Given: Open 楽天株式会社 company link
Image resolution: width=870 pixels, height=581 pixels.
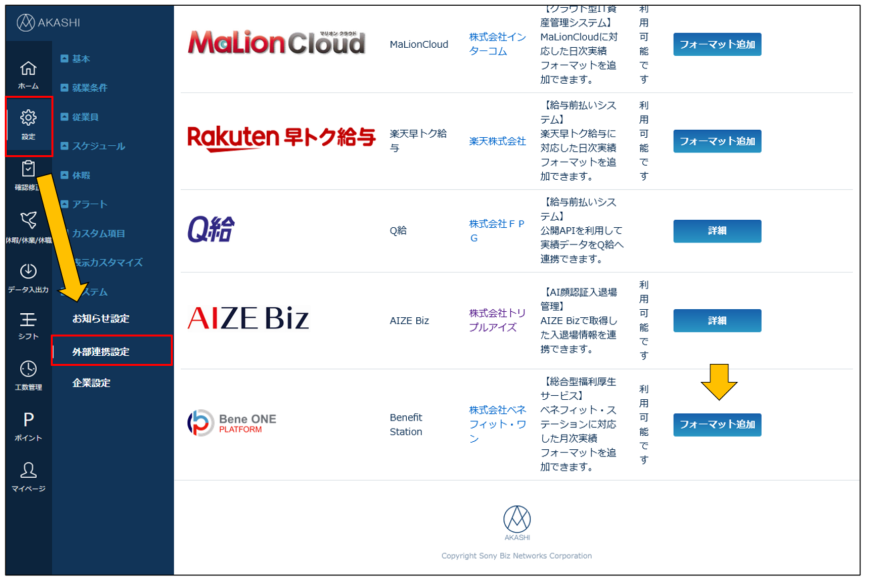Looking at the screenshot, I should [497, 142].
